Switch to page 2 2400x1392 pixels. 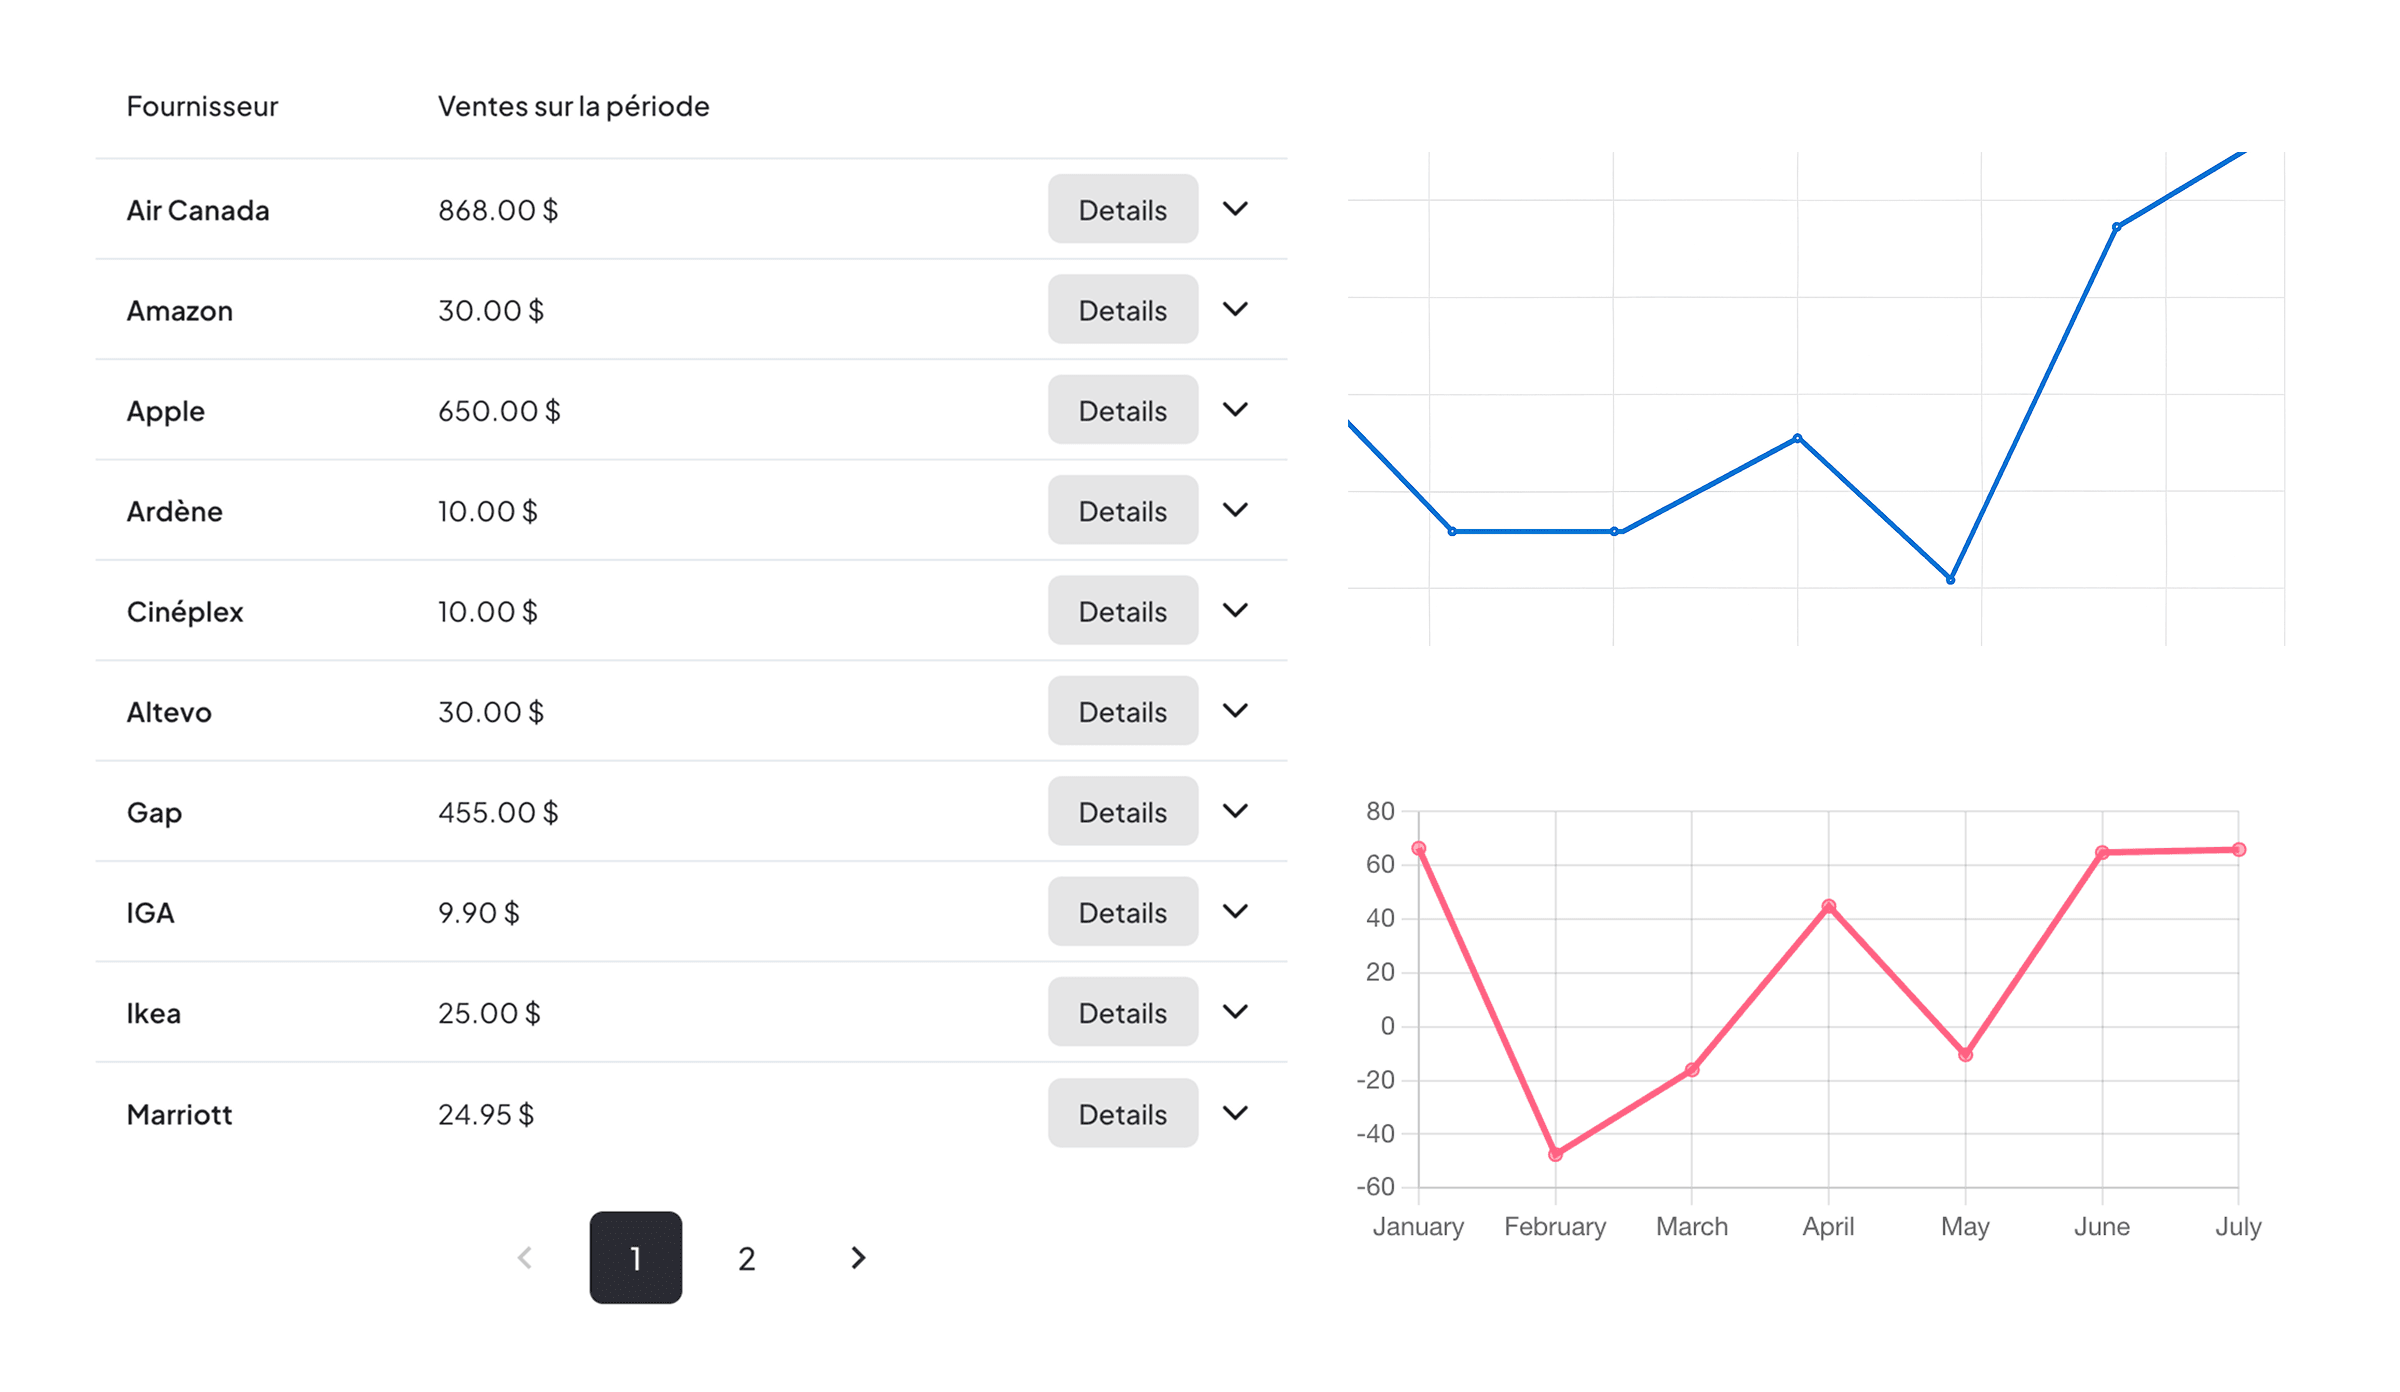746,1258
